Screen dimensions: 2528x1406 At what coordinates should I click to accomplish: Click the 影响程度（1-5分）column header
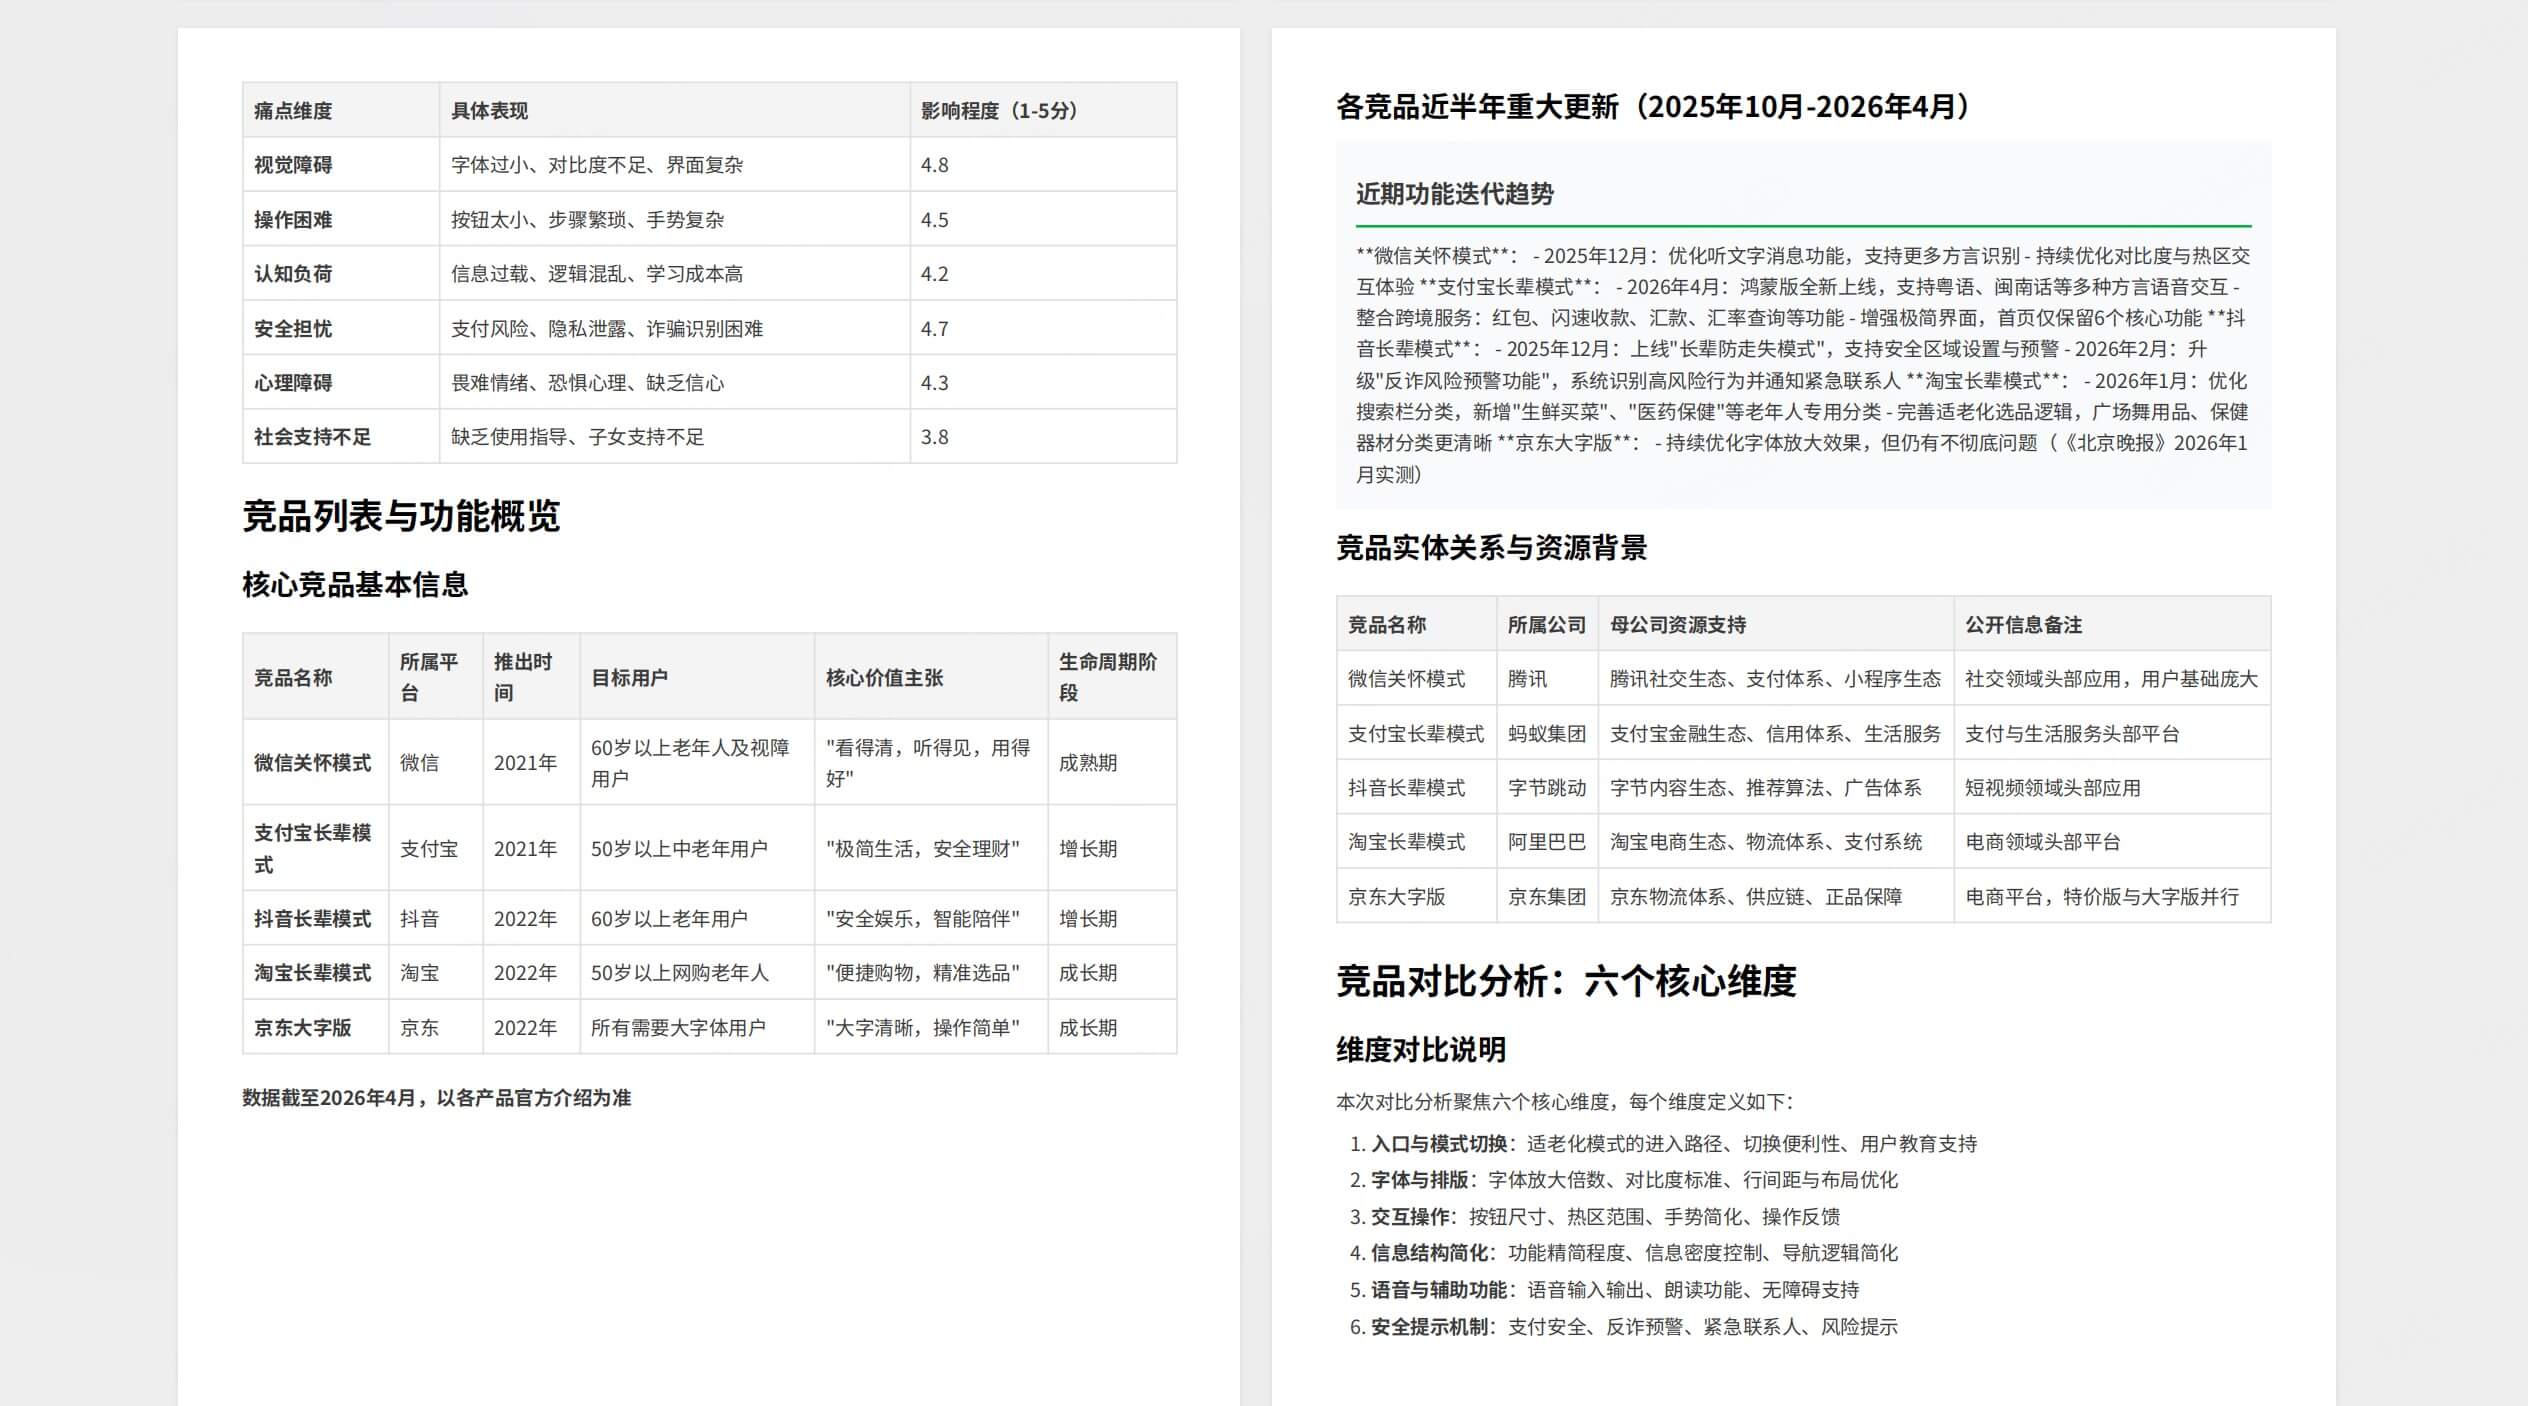[x=999, y=111]
